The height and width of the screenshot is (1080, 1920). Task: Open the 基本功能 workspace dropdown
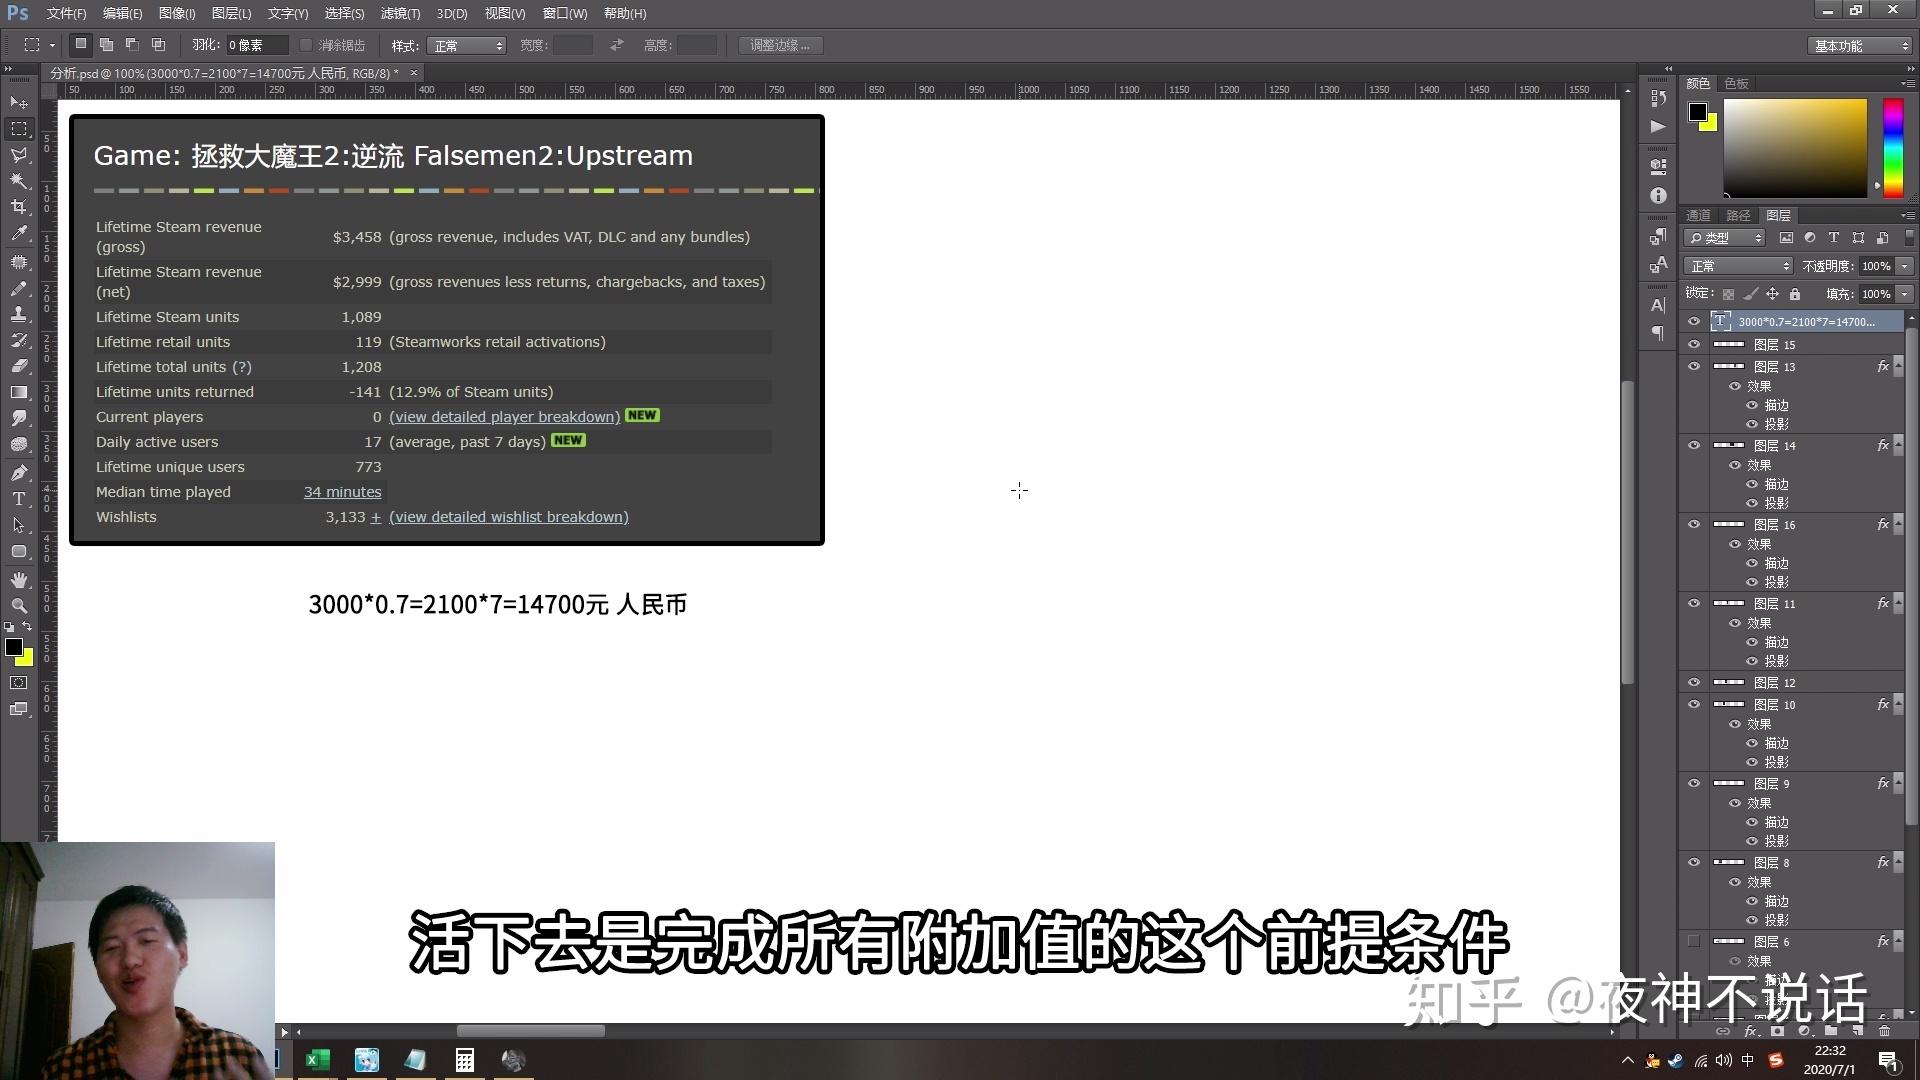(1860, 46)
